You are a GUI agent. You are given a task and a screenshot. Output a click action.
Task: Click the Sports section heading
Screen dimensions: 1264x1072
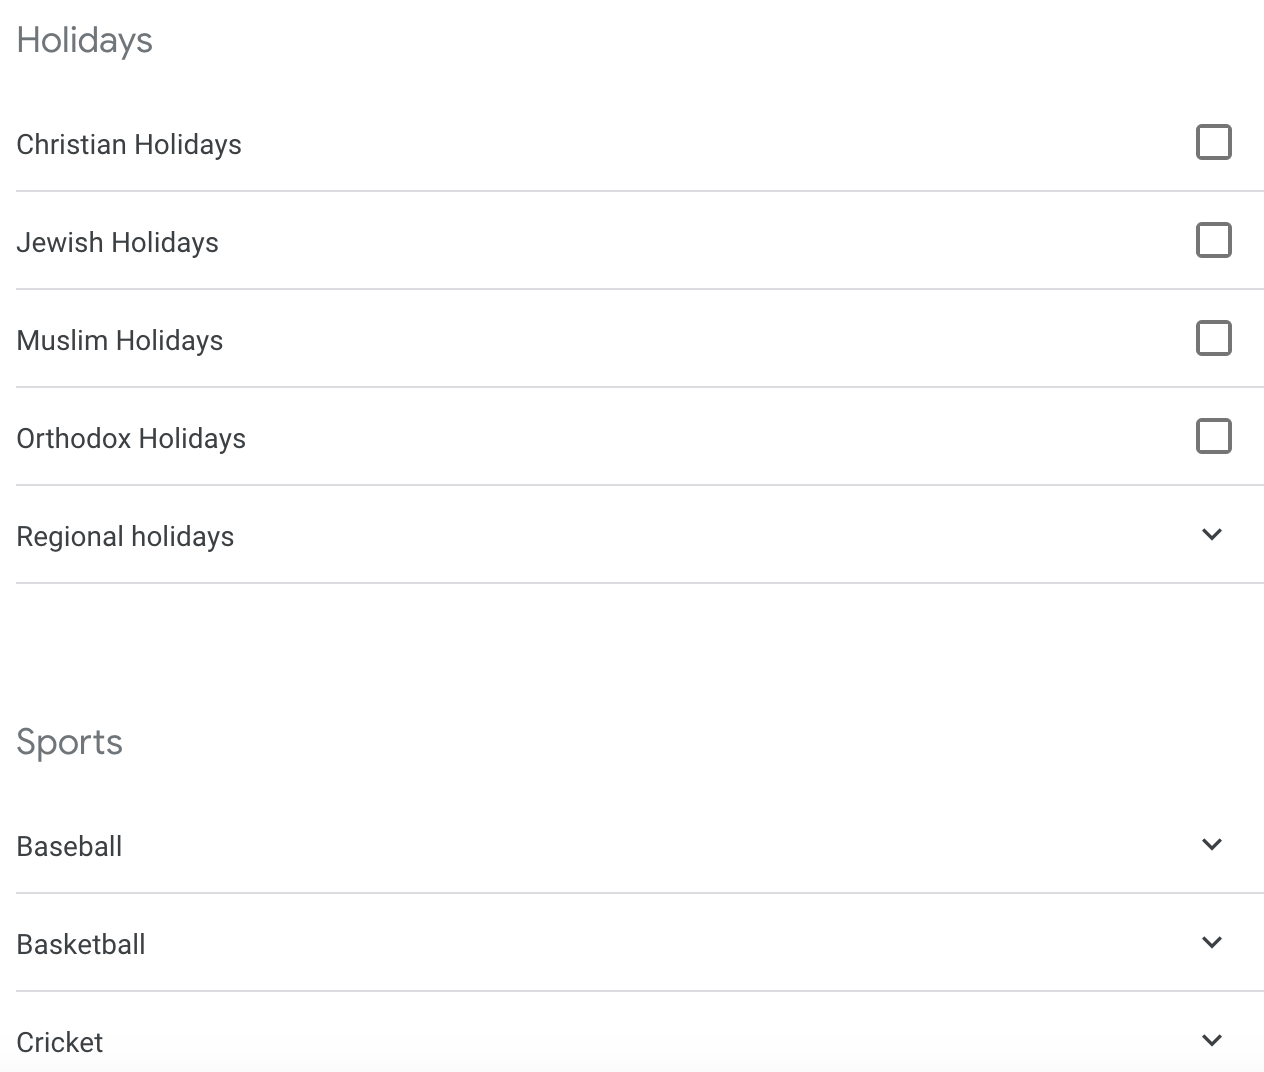pyautogui.click(x=70, y=742)
